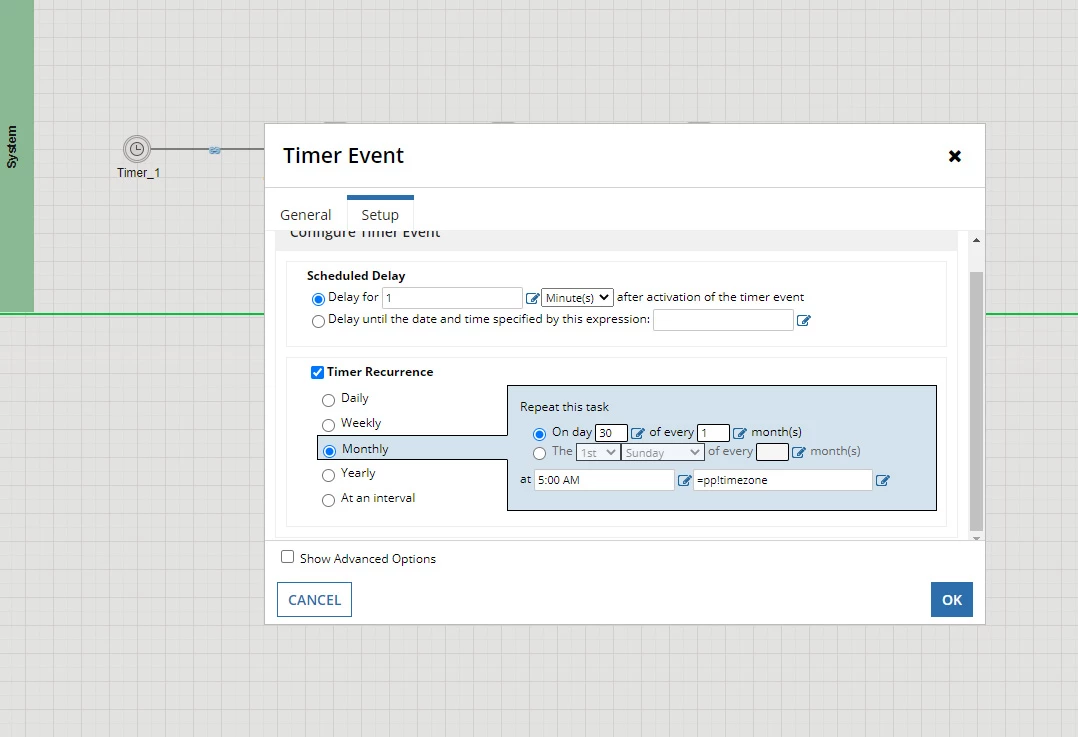Click the Timer_1 label on the canvas
This screenshot has width=1078, height=737.
pyautogui.click(x=138, y=173)
